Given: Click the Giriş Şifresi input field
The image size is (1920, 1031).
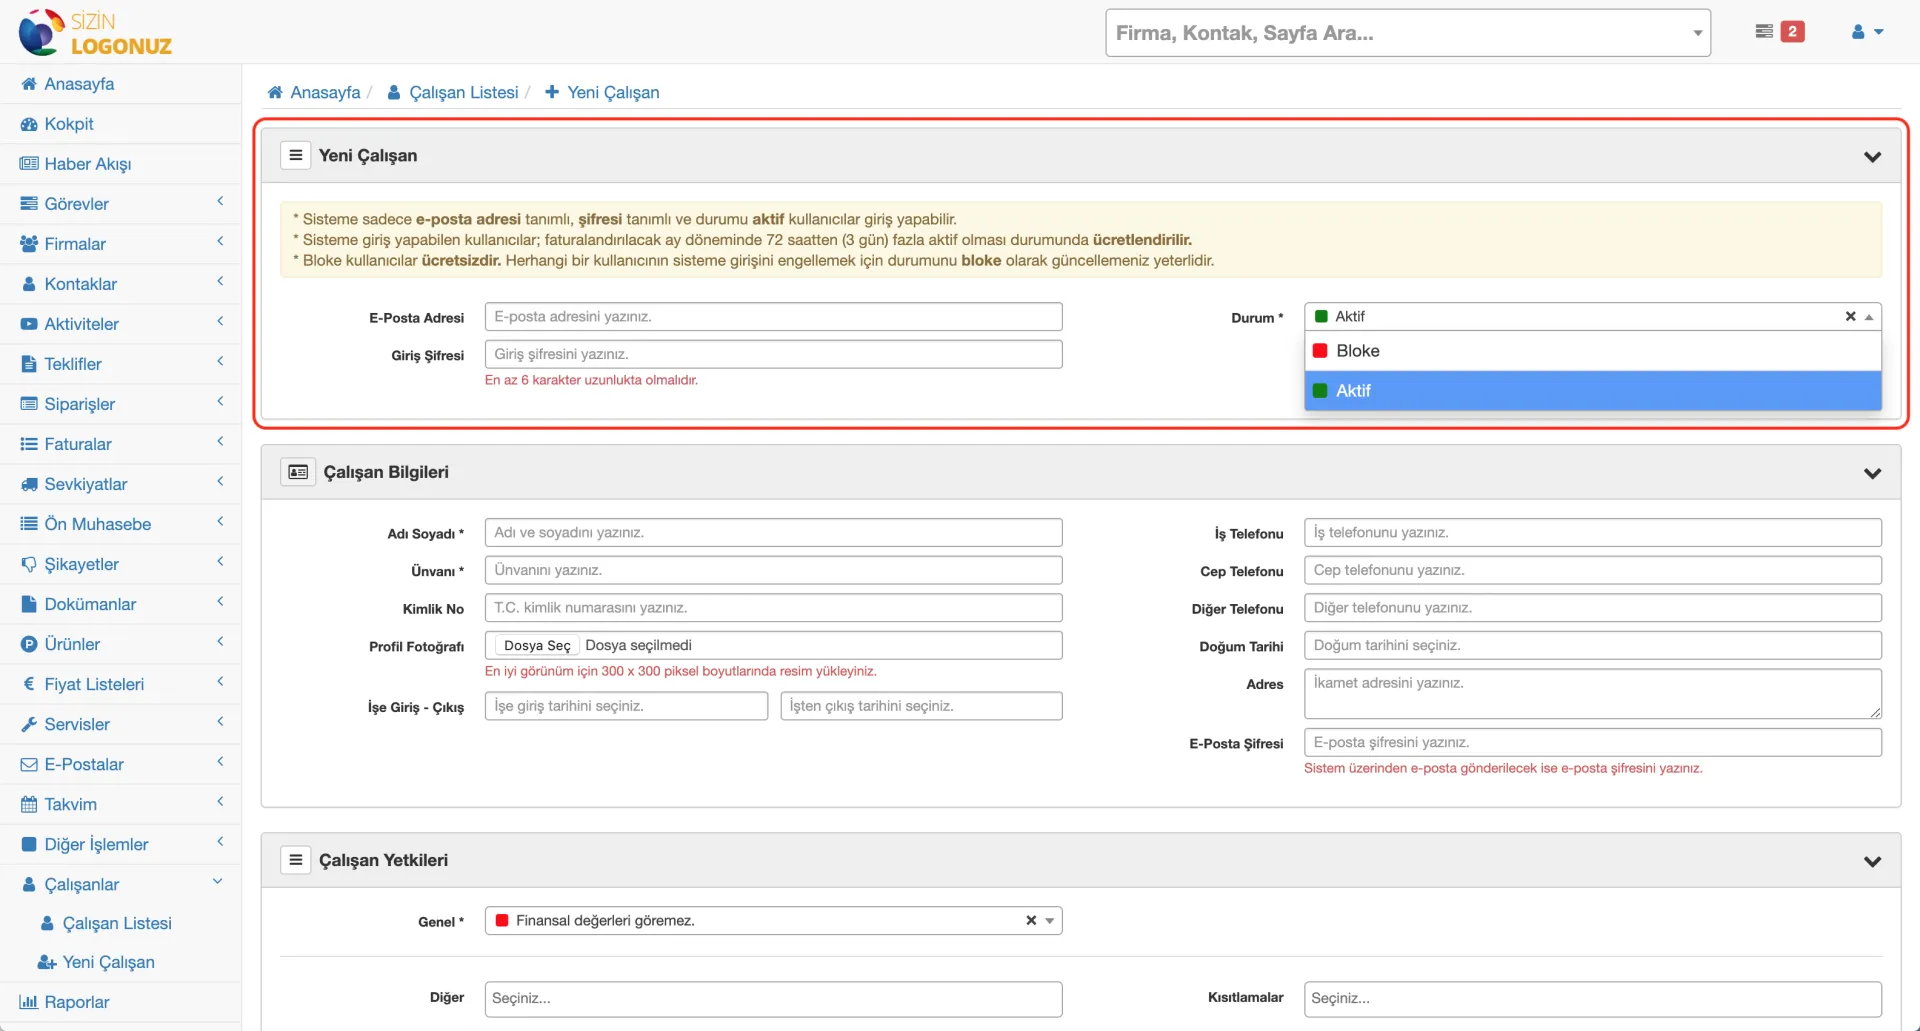Looking at the screenshot, I should point(773,354).
